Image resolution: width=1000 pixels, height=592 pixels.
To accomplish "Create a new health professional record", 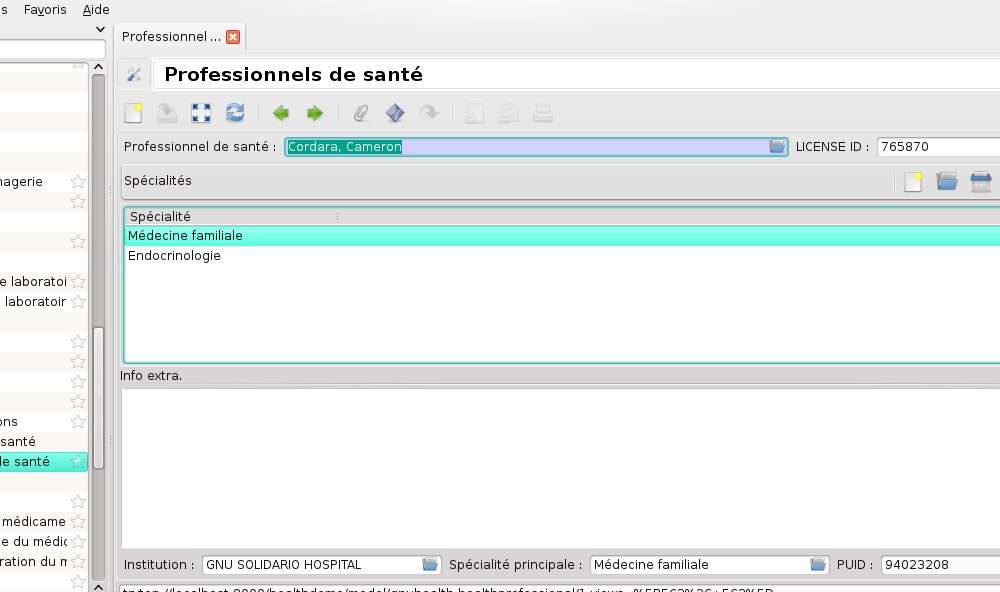I will click(x=133, y=113).
